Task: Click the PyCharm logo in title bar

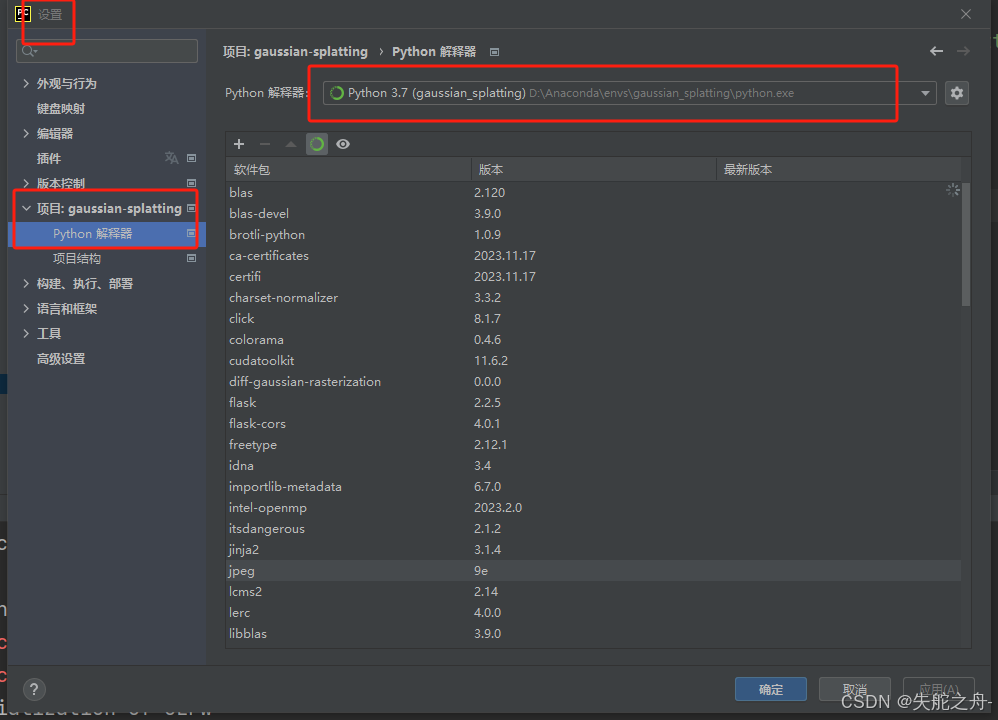Action: point(23,13)
